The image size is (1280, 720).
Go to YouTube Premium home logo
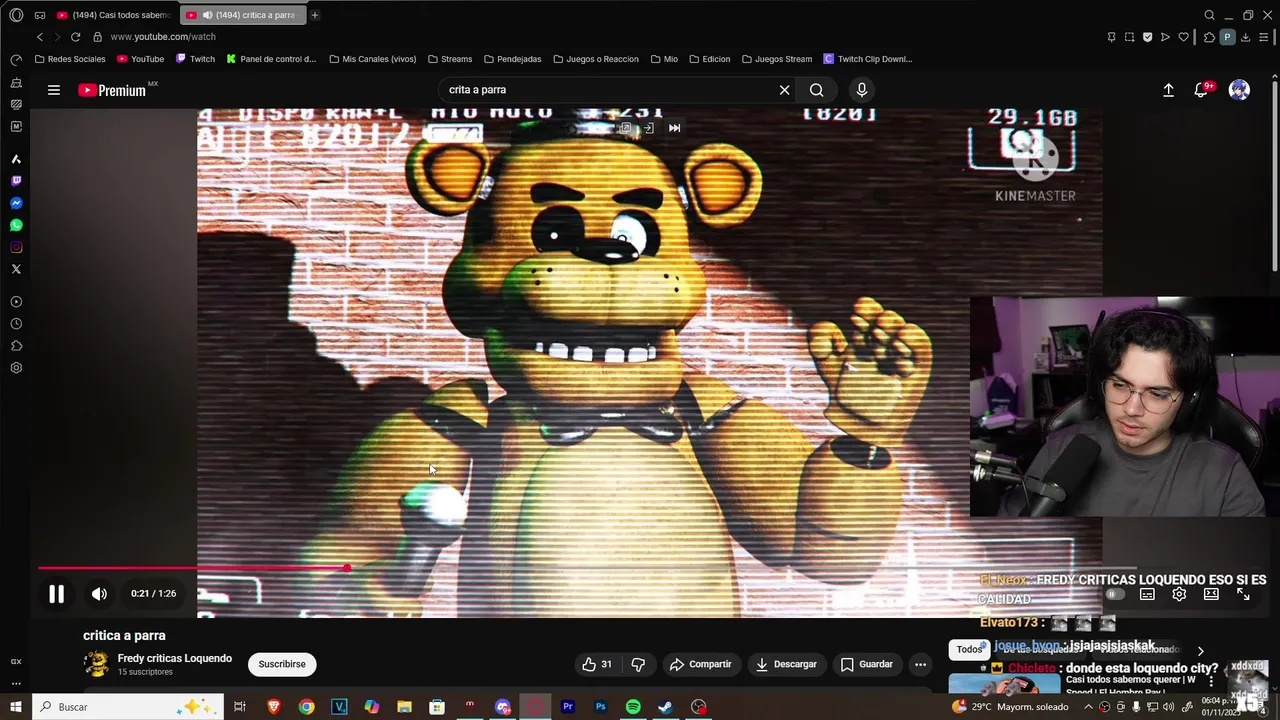tap(112, 90)
